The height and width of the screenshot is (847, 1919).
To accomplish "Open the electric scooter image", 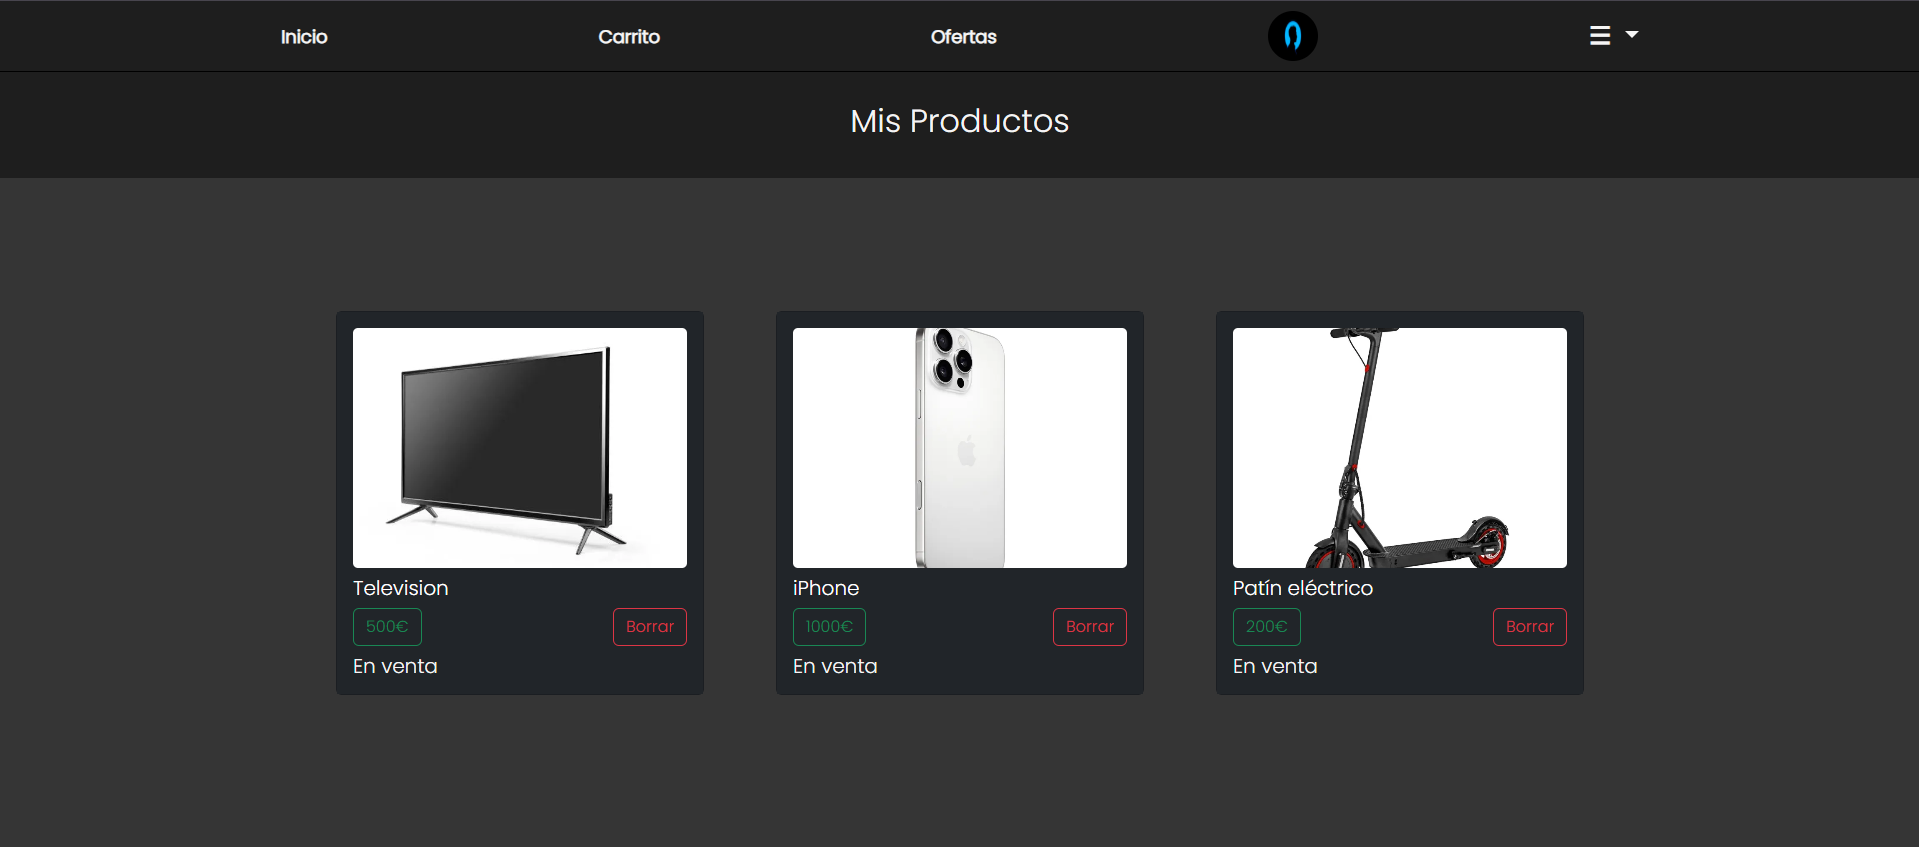I will (1400, 448).
